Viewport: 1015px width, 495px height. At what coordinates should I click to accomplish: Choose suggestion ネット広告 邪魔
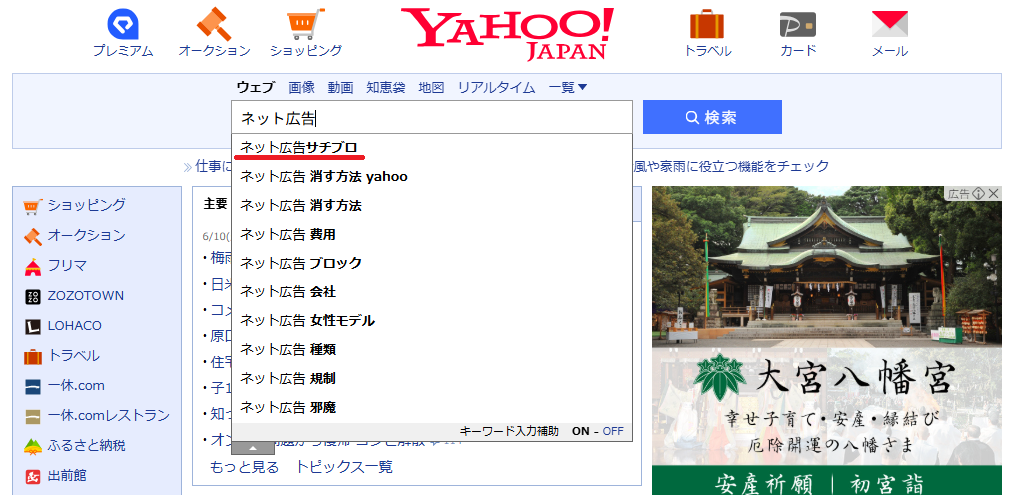(432, 408)
